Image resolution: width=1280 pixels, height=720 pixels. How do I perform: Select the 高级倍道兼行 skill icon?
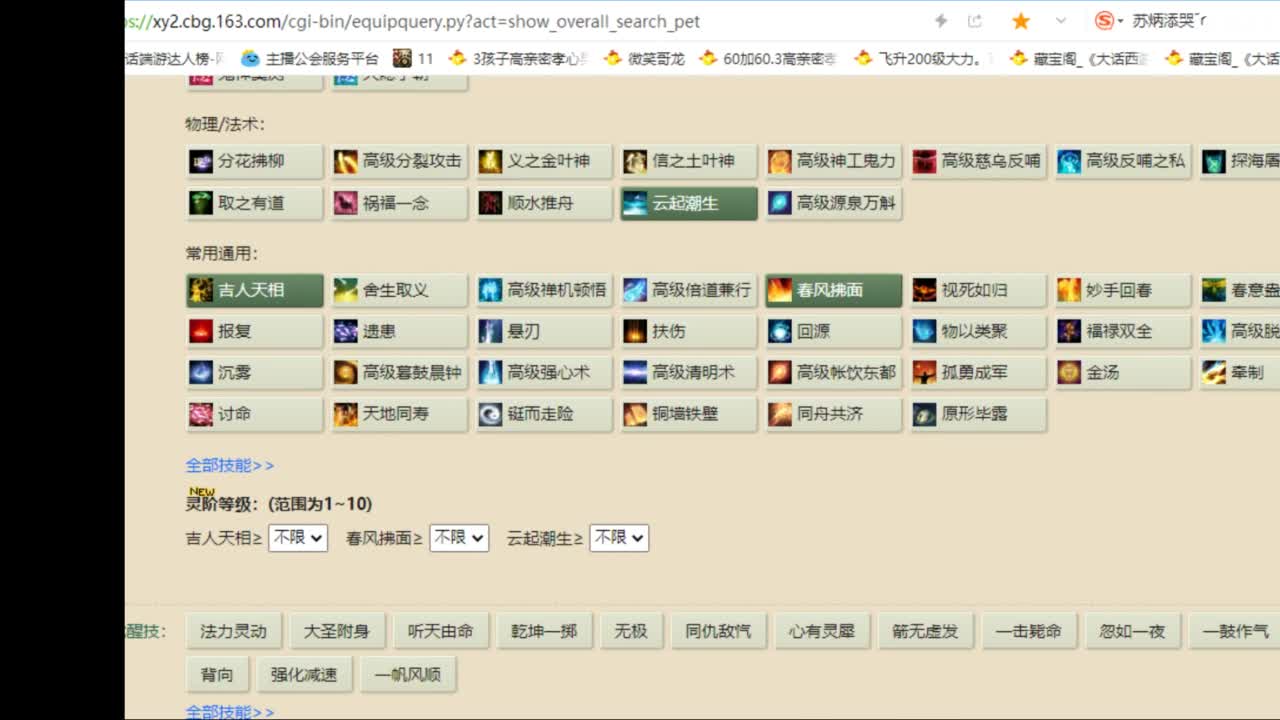point(635,290)
